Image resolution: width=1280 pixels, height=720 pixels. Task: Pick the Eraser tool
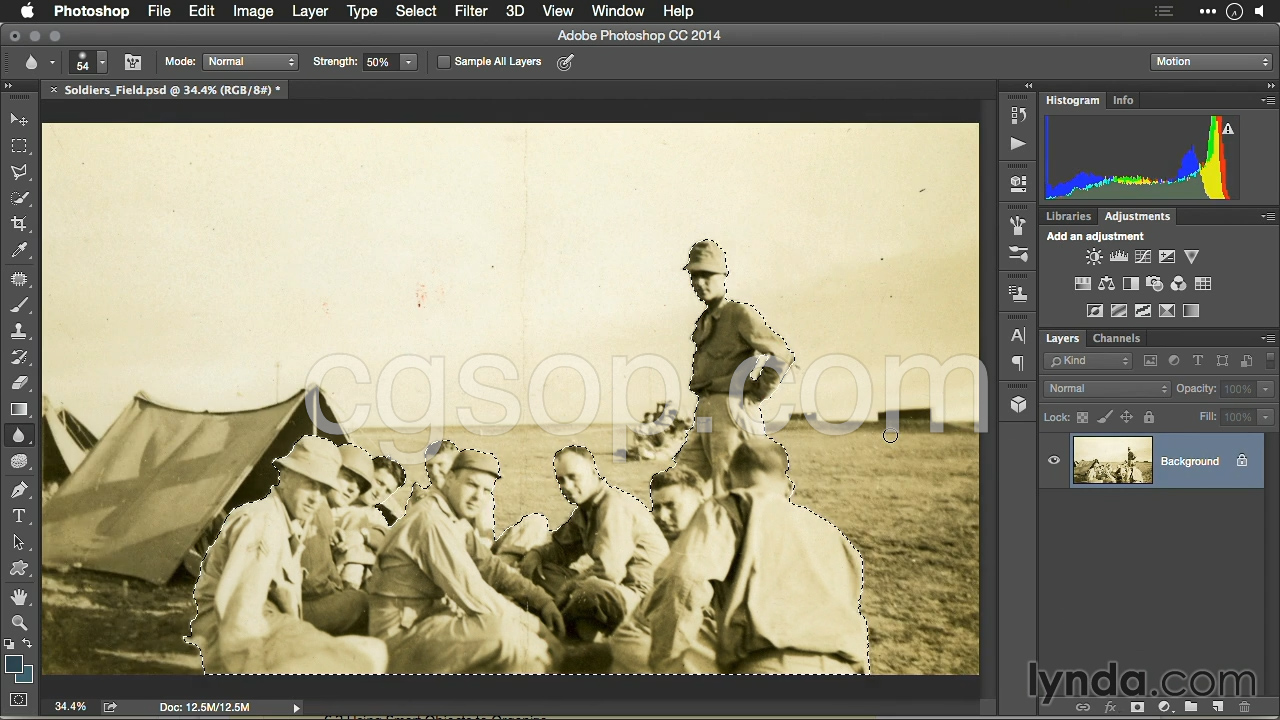click(19, 383)
